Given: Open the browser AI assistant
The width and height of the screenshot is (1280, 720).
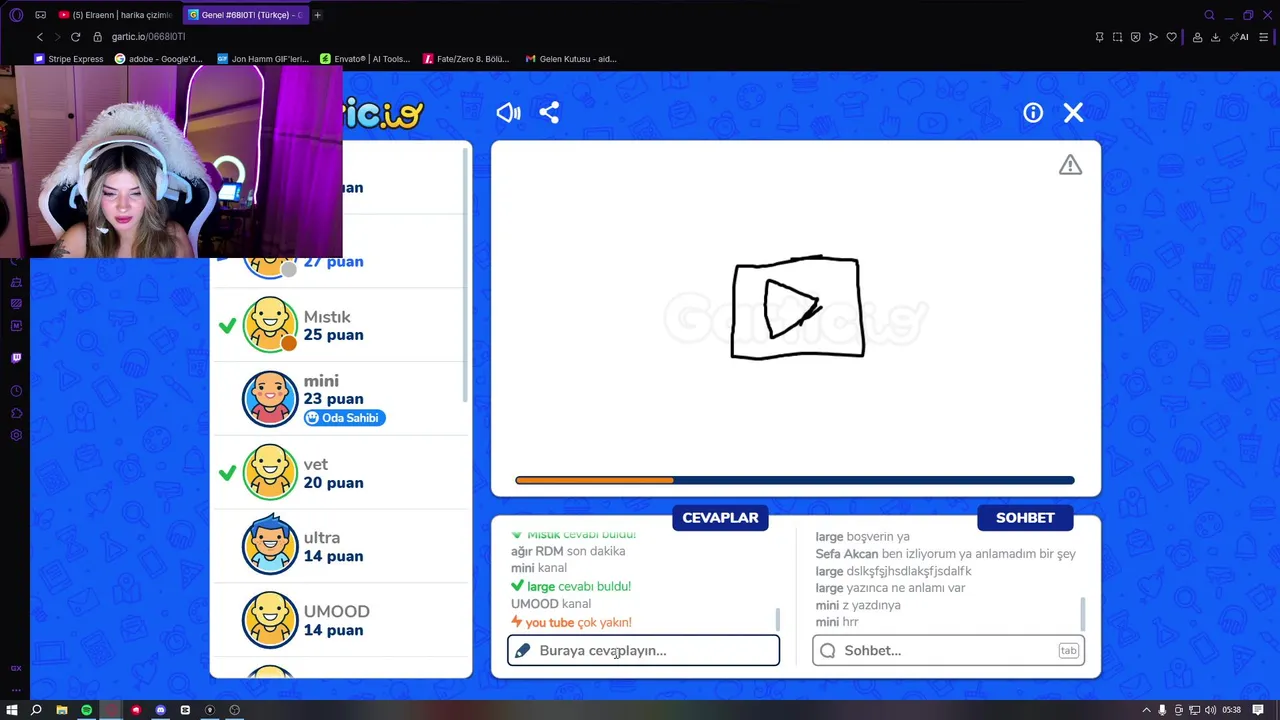Looking at the screenshot, I should [1240, 37].
